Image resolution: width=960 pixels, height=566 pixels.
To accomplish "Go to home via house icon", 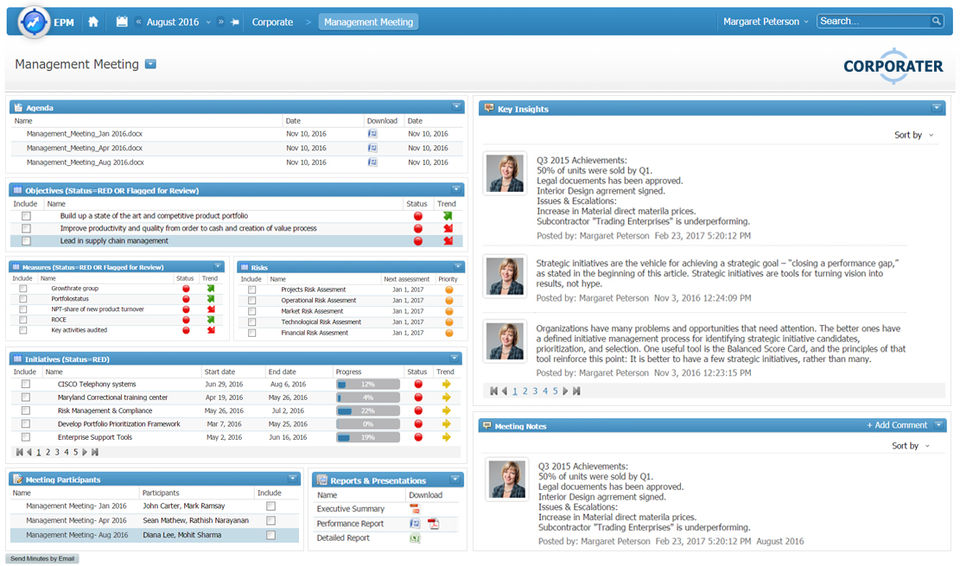I will [x=93, y=22].
